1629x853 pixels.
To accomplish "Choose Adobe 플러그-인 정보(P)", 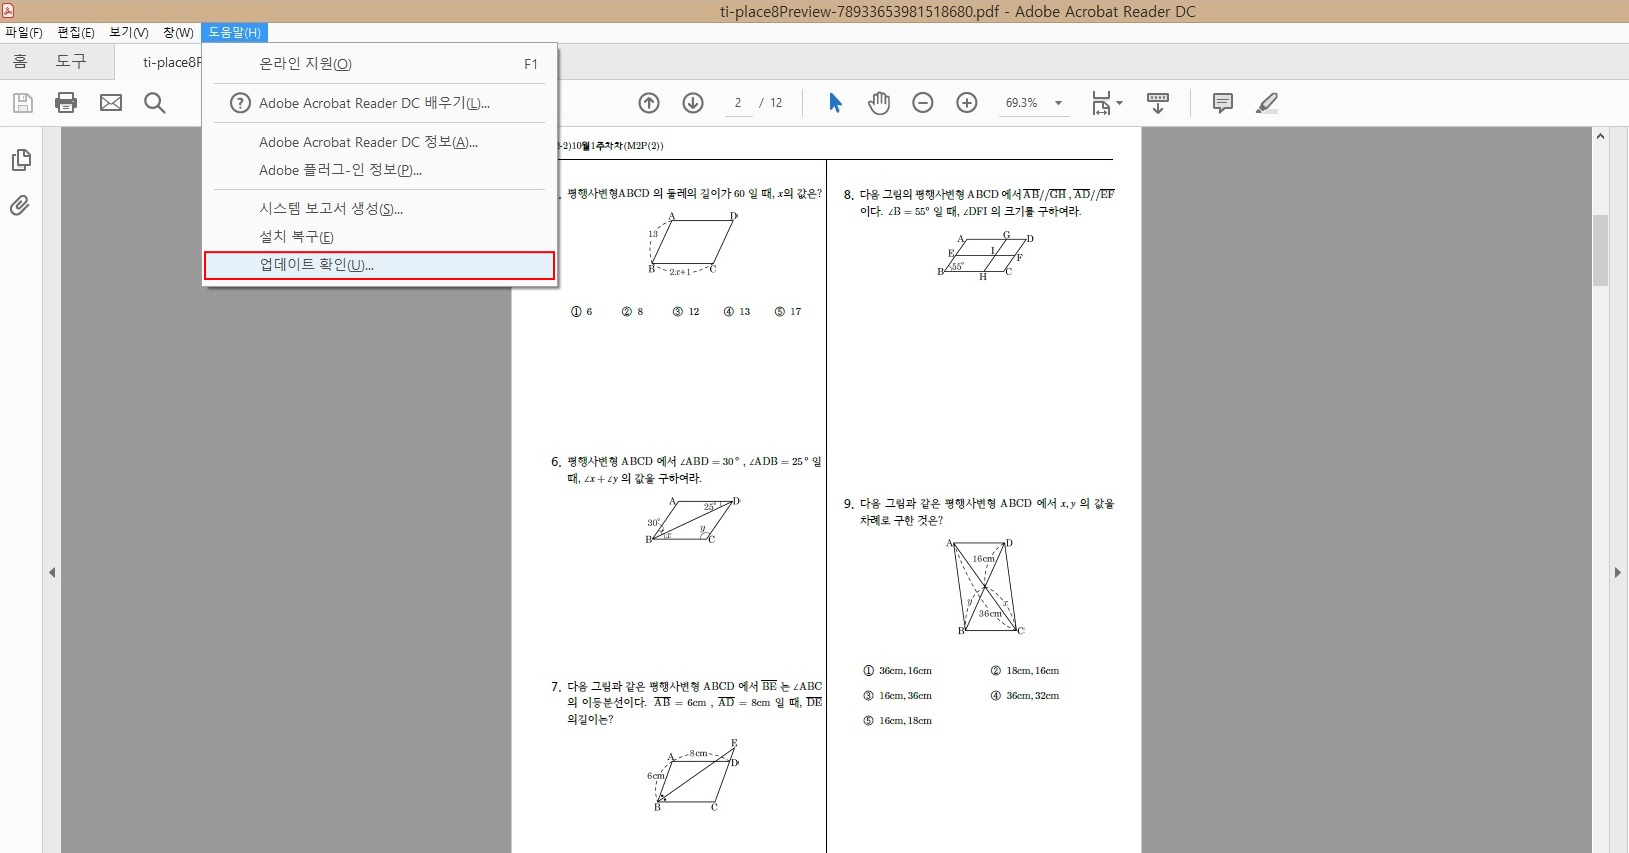I will [379, 170].
